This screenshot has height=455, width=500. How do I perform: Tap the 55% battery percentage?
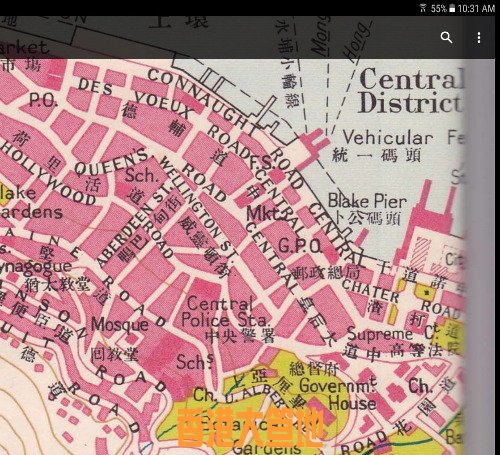438,8
